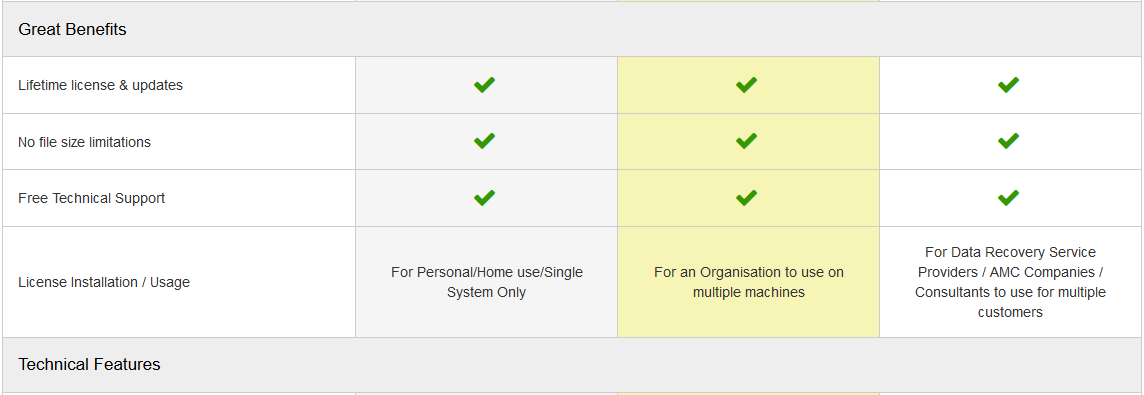
Task: Click No file size limitations checkmark, first column
Action: (484, 141)
